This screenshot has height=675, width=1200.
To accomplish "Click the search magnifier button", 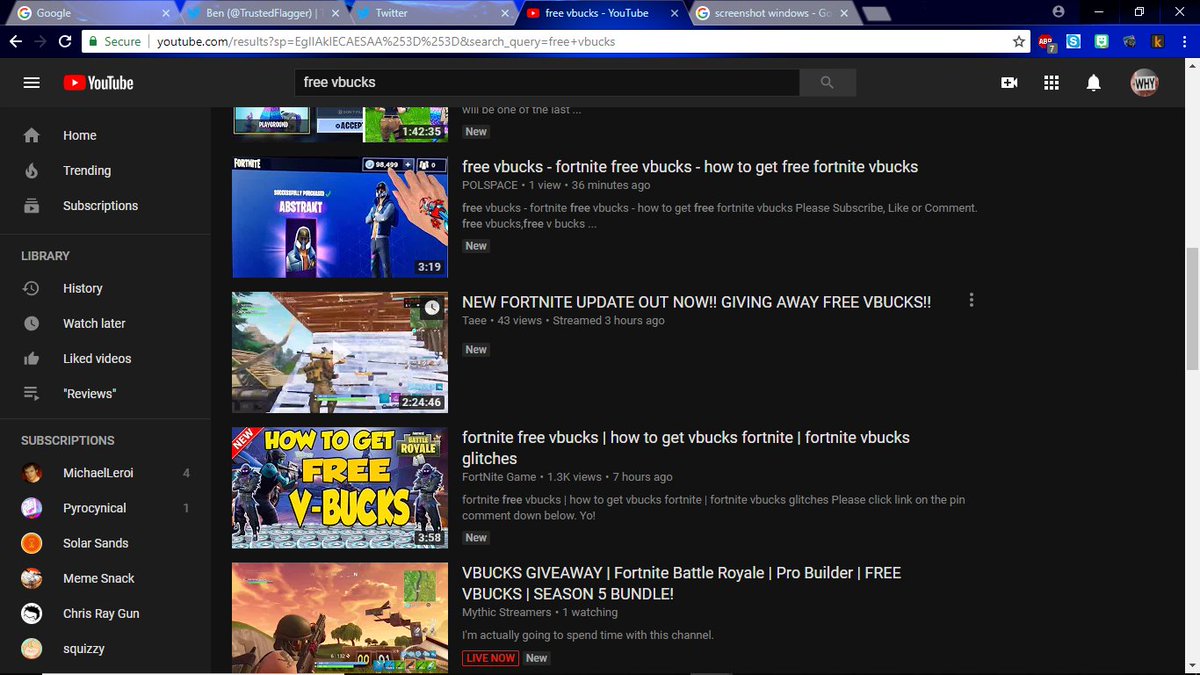I will (x=827, y=83).
